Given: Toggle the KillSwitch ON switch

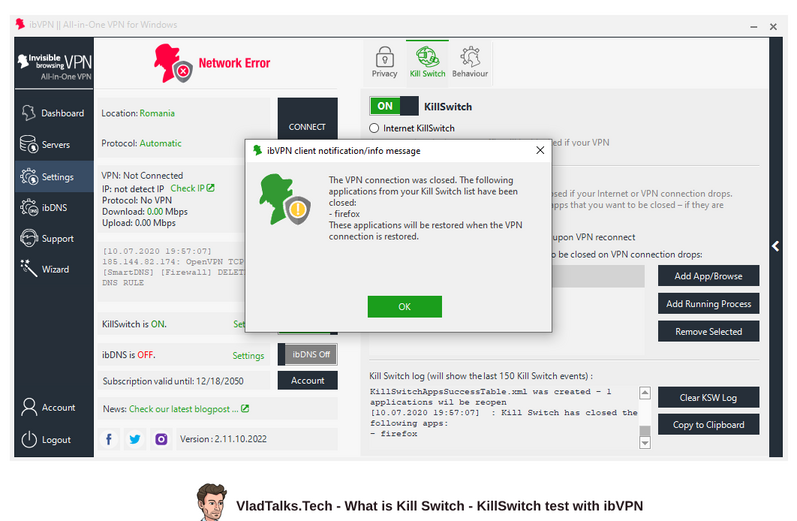Looking at the screenshot, I should 394,106.
